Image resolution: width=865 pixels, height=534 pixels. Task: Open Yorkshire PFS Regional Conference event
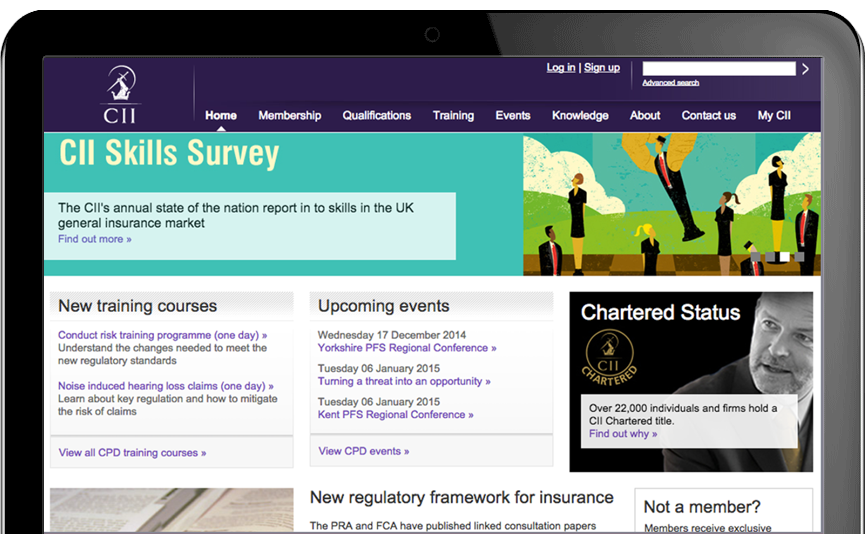tap(406, 348)
